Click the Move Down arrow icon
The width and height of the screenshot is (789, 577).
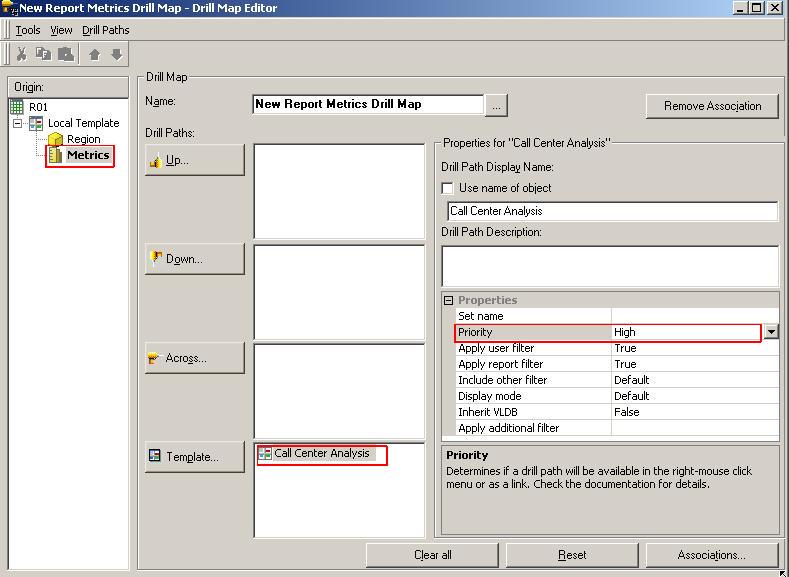117,54
